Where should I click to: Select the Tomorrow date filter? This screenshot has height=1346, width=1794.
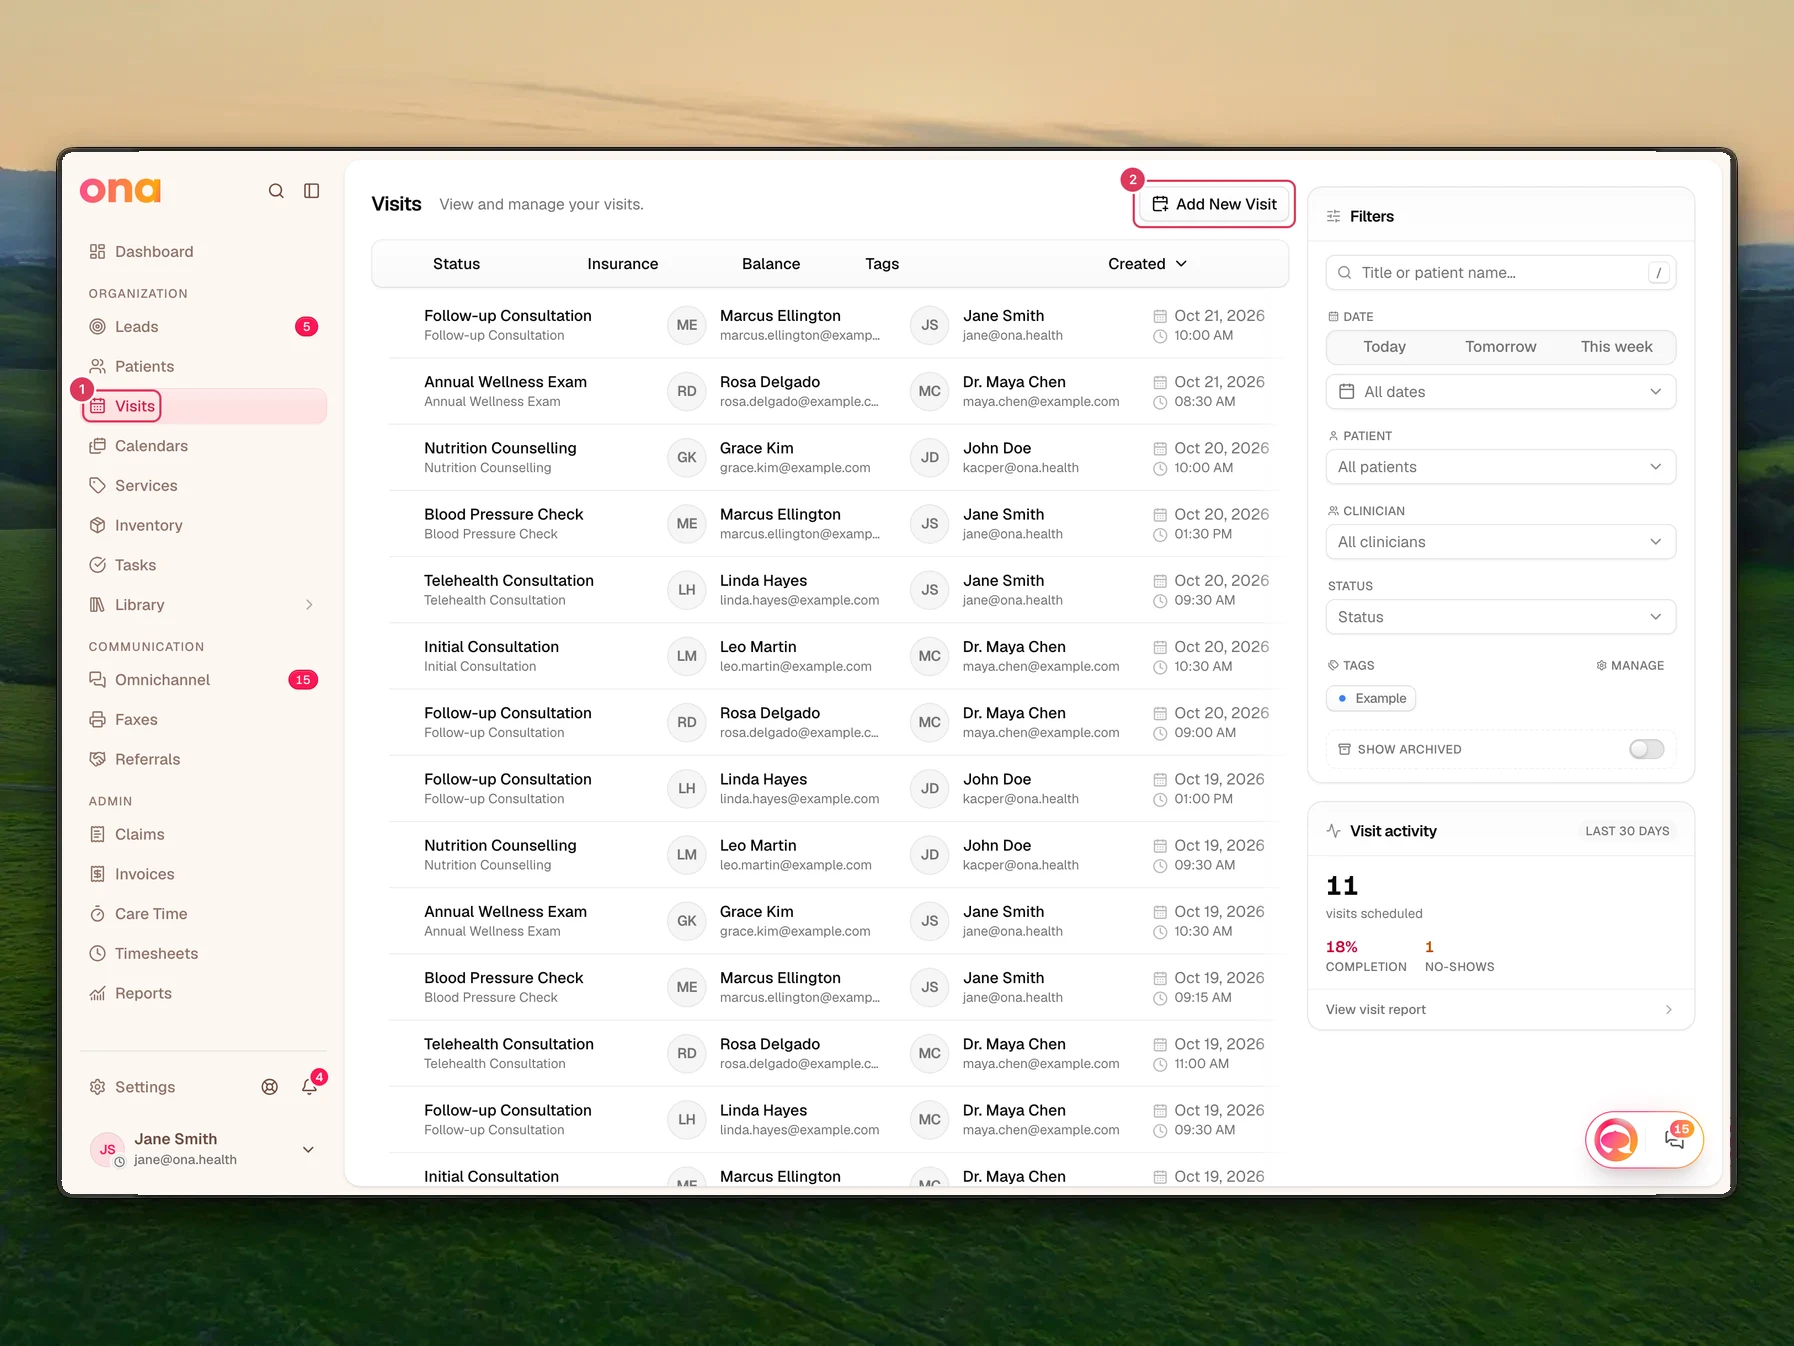(x=1500, y=347)
